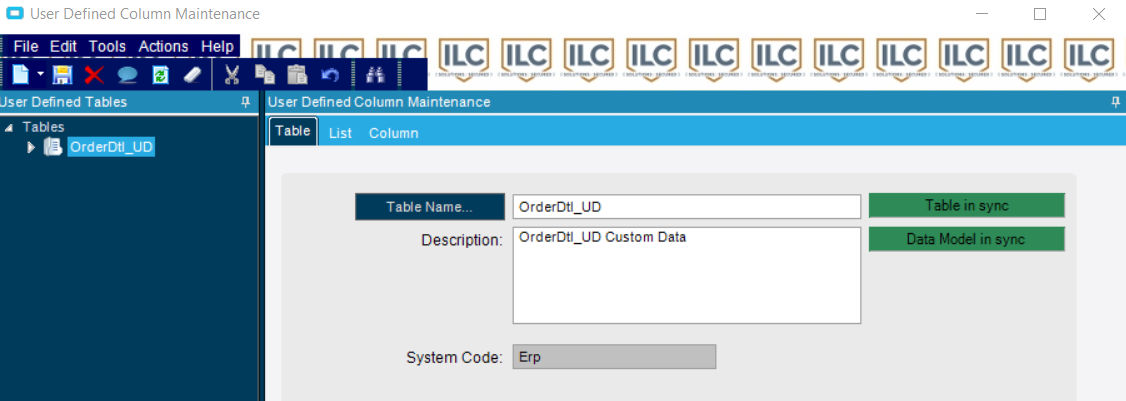The image size is (1126, 401).
Task: Click the Undo arrow icon
Action: (x=330, y=75)
